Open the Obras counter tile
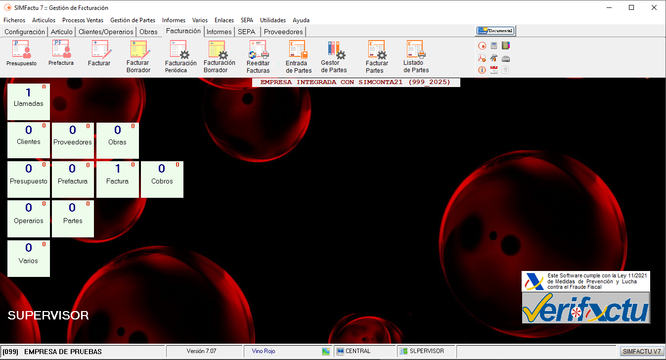 pos(117,141)
